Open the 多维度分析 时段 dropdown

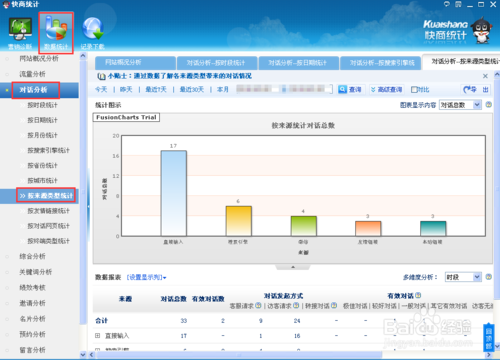[x=463, y=277]
